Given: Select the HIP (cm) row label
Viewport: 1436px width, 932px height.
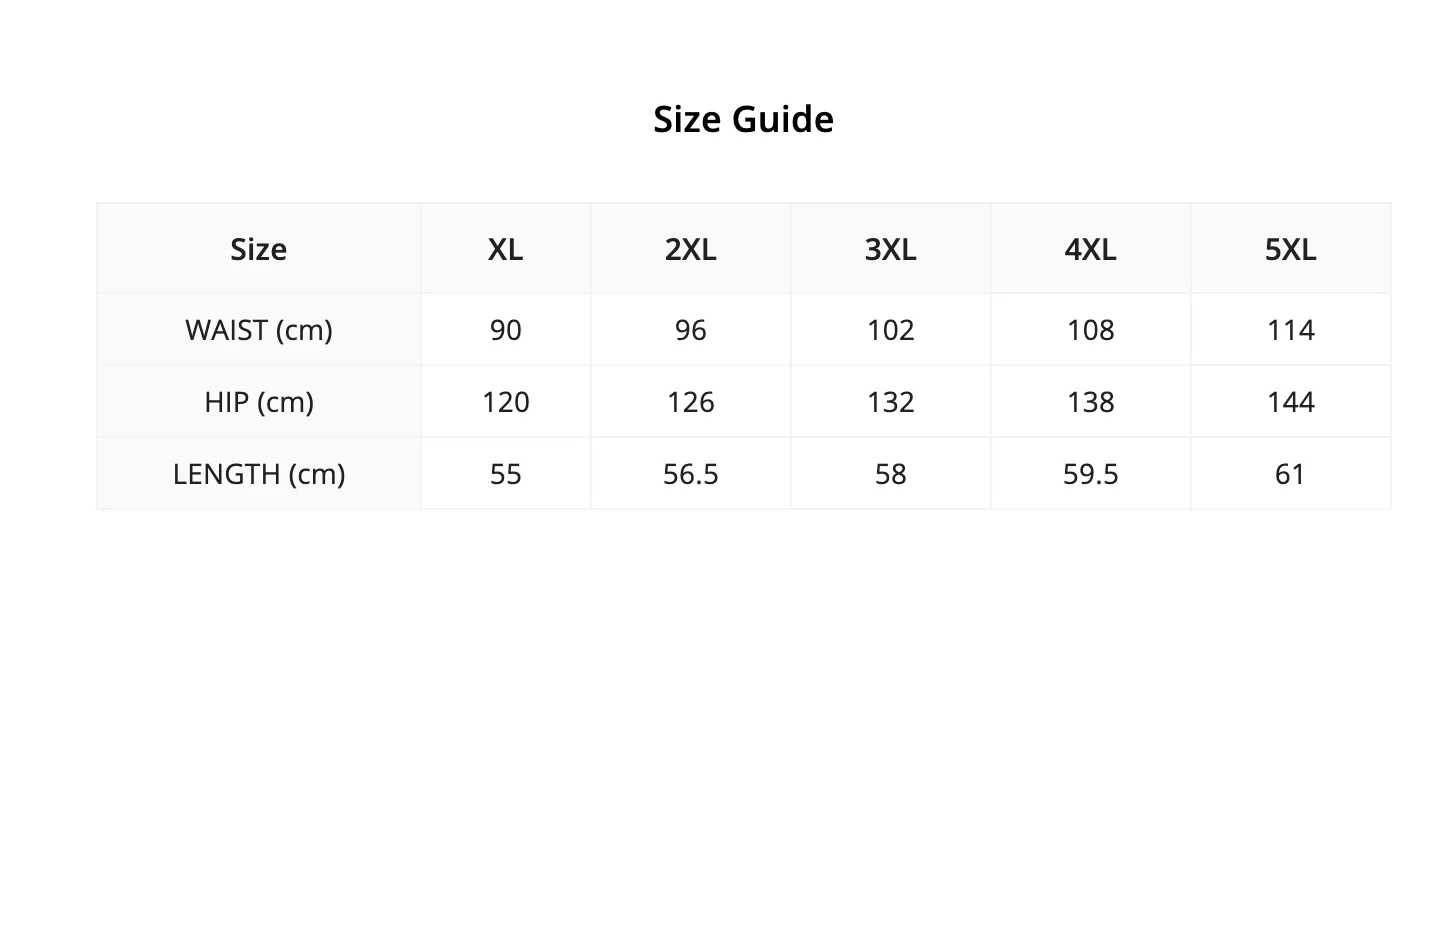Looking at the screenshot, I should (259, 402).
